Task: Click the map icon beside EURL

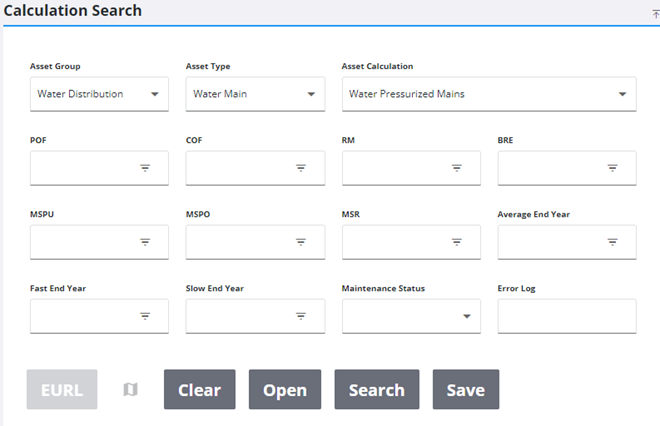Action: (x=130, y=390)
